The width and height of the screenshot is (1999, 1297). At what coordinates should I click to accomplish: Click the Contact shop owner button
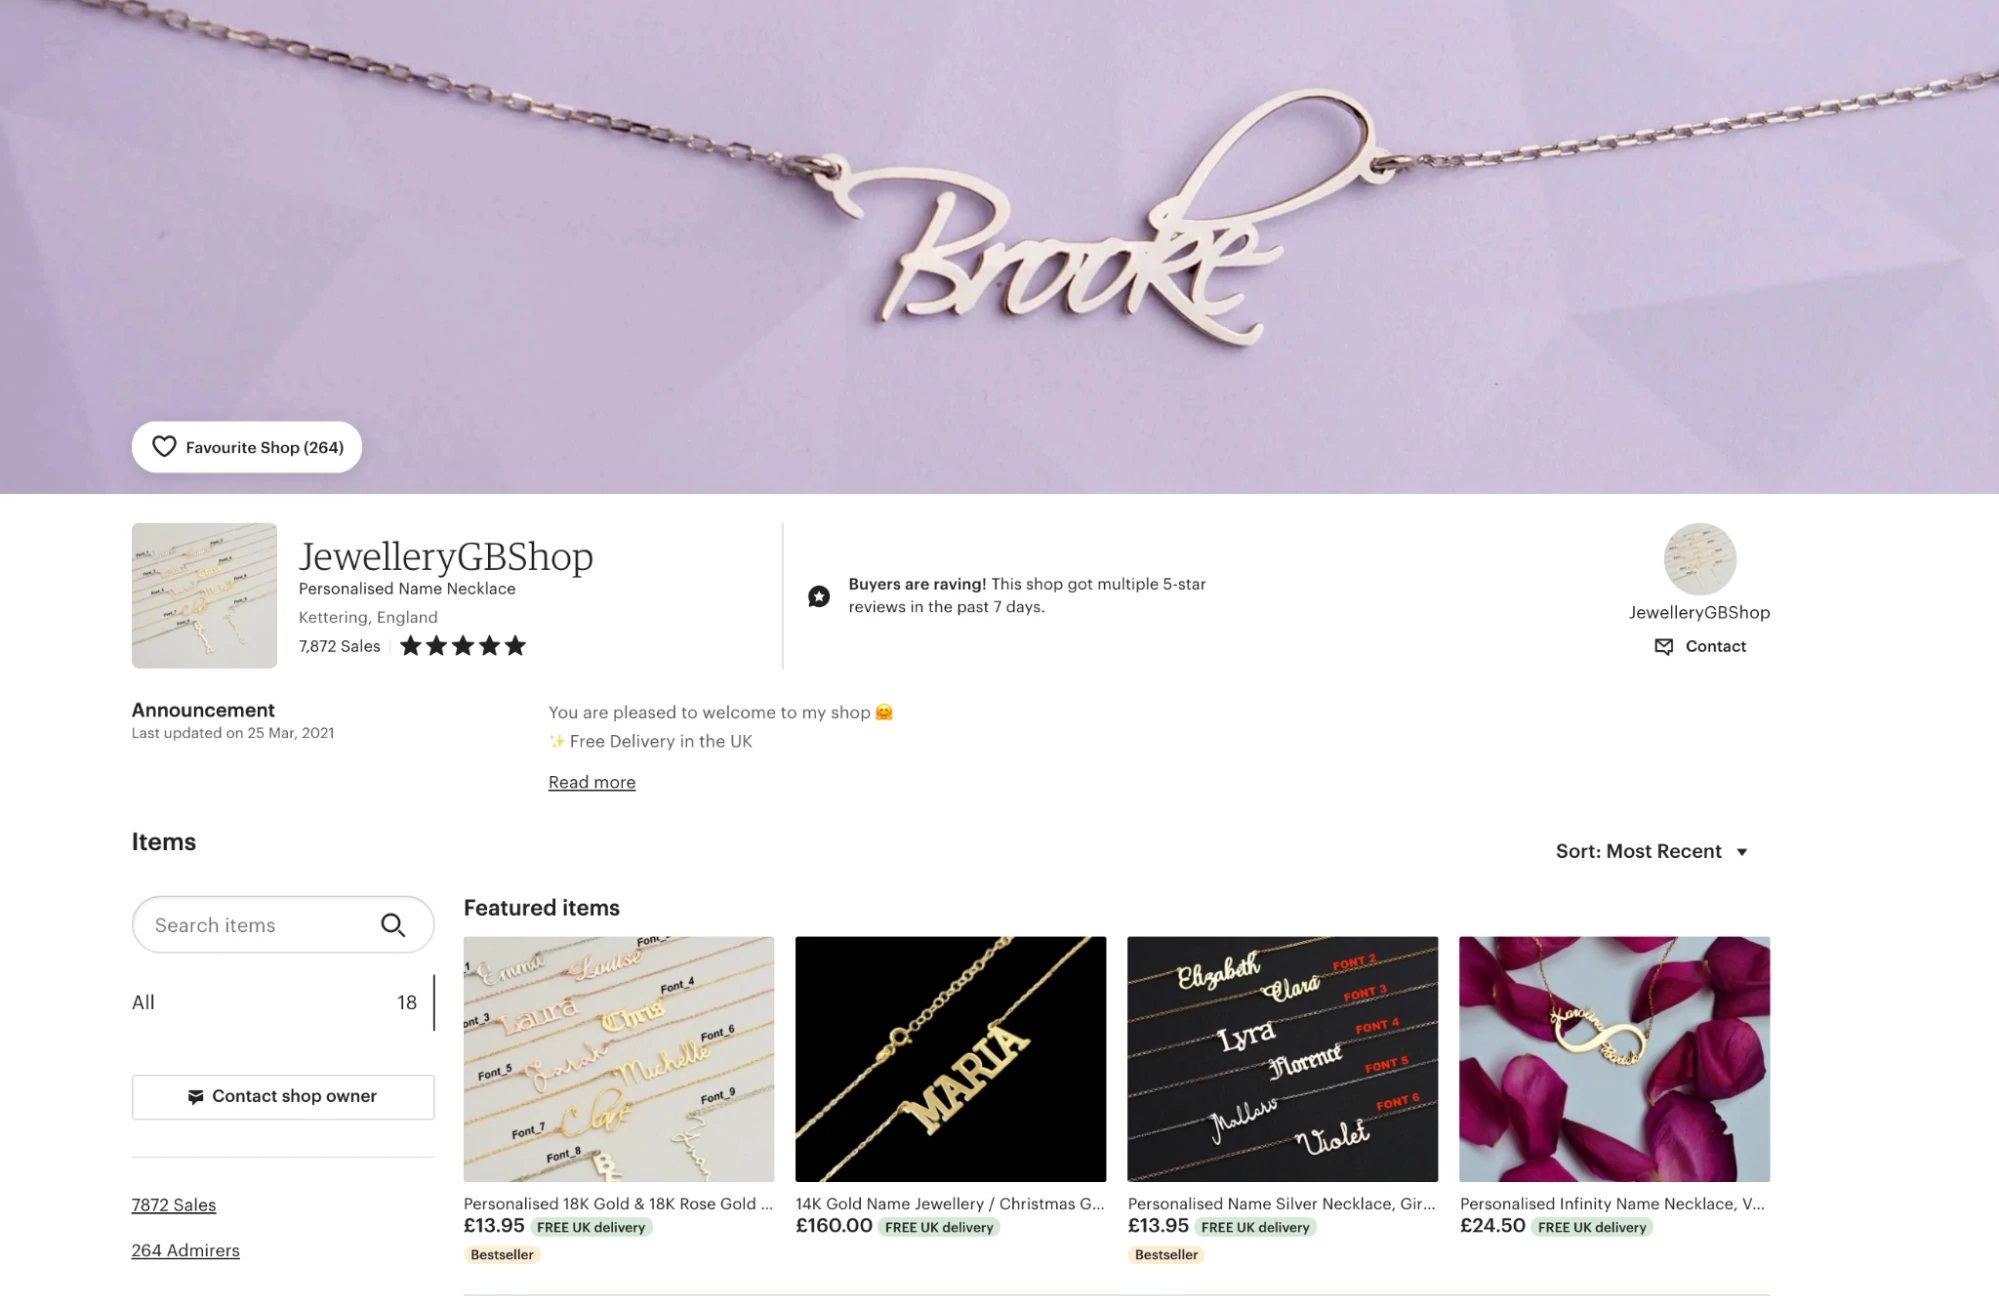tap(283, 1097)
